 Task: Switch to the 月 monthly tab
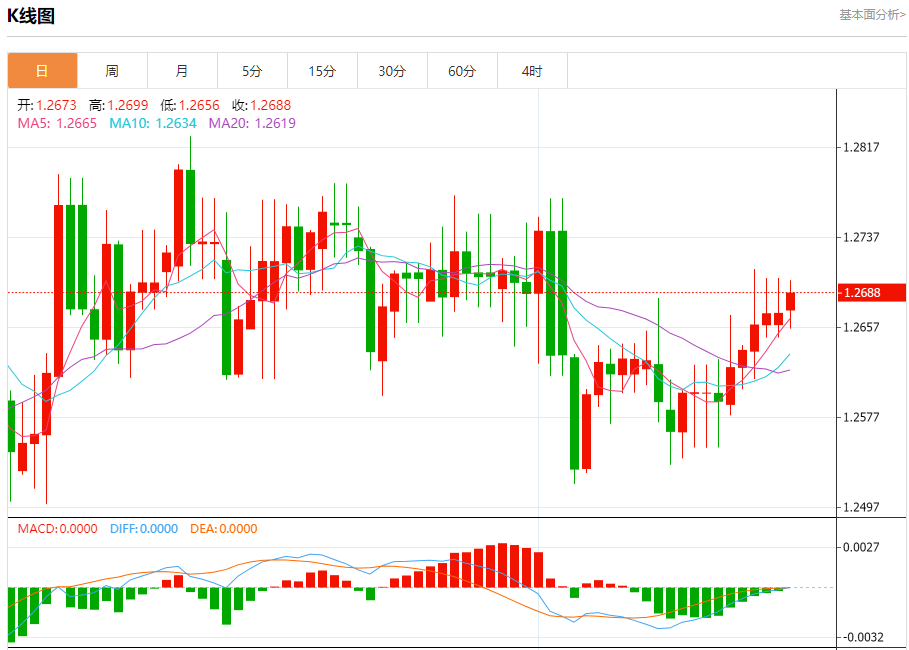182,71
